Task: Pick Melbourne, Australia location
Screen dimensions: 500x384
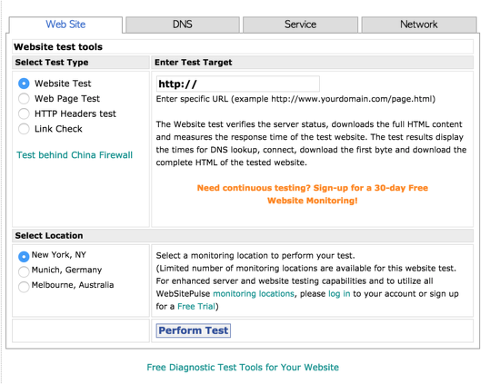Action: pyautogui.click(x=24, y=286)
